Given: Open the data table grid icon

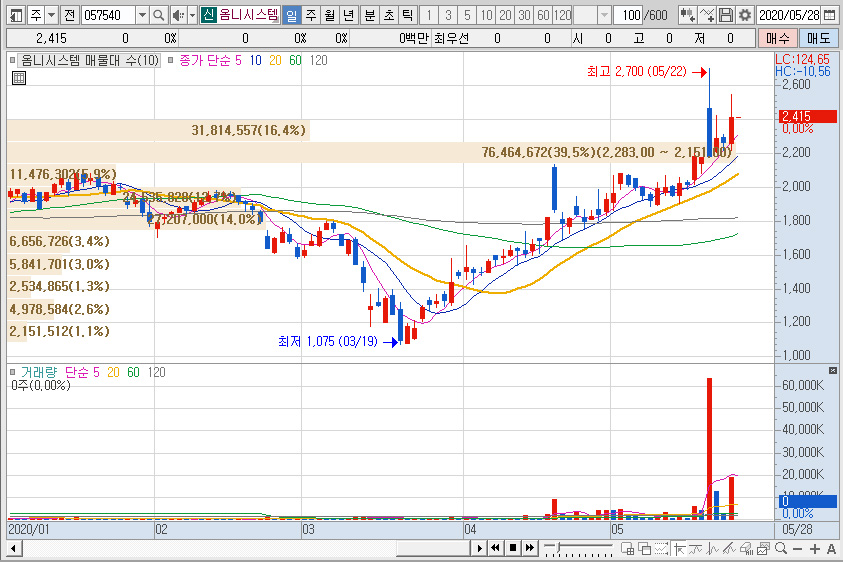Looking at the screenshot, I should (19, 78).
